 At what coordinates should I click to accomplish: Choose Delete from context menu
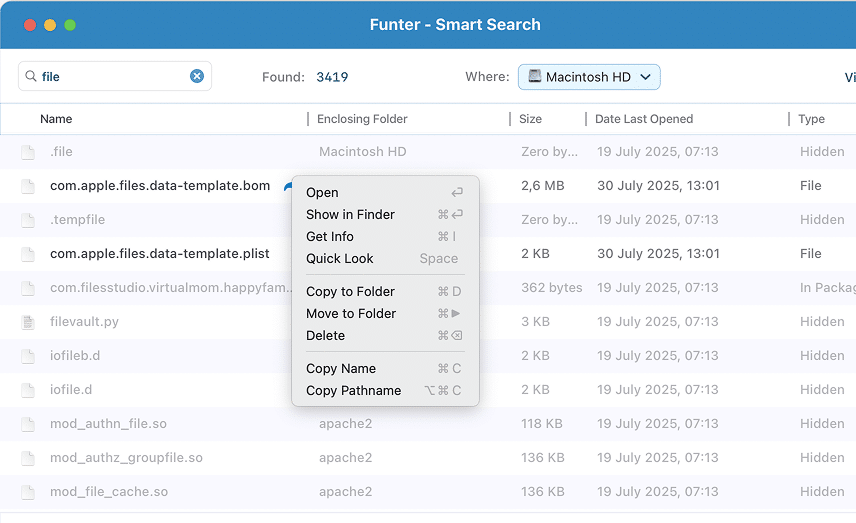(x=385, y=335)
